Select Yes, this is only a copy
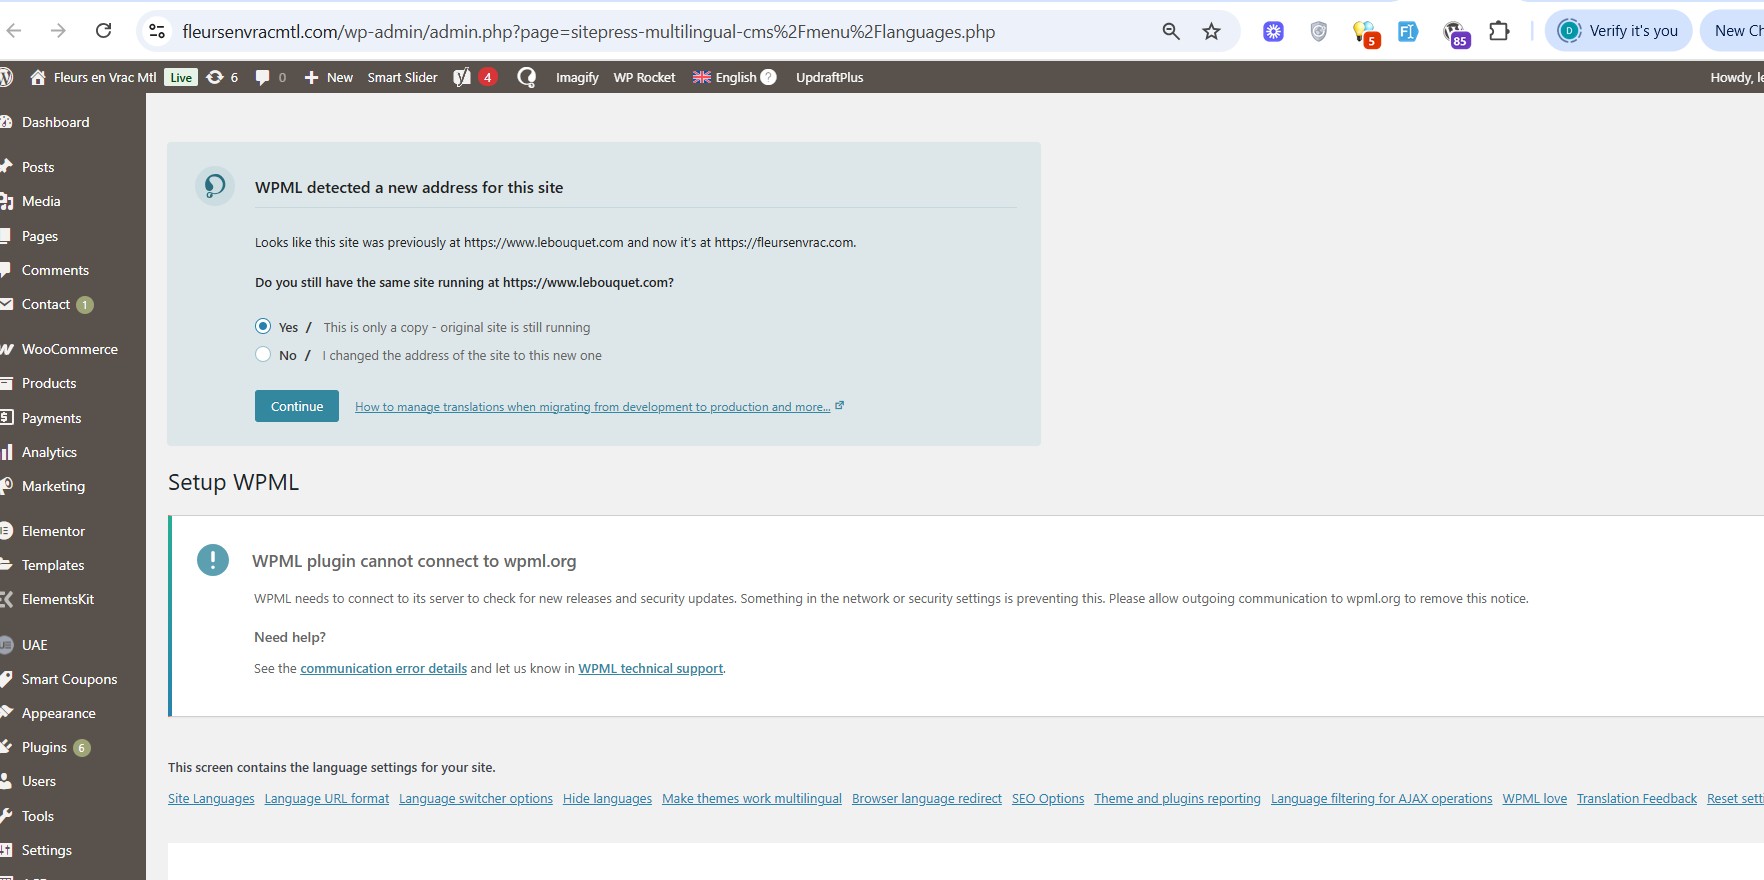Viewport: 1764px width, 880px height. click(x=263, y=326)
